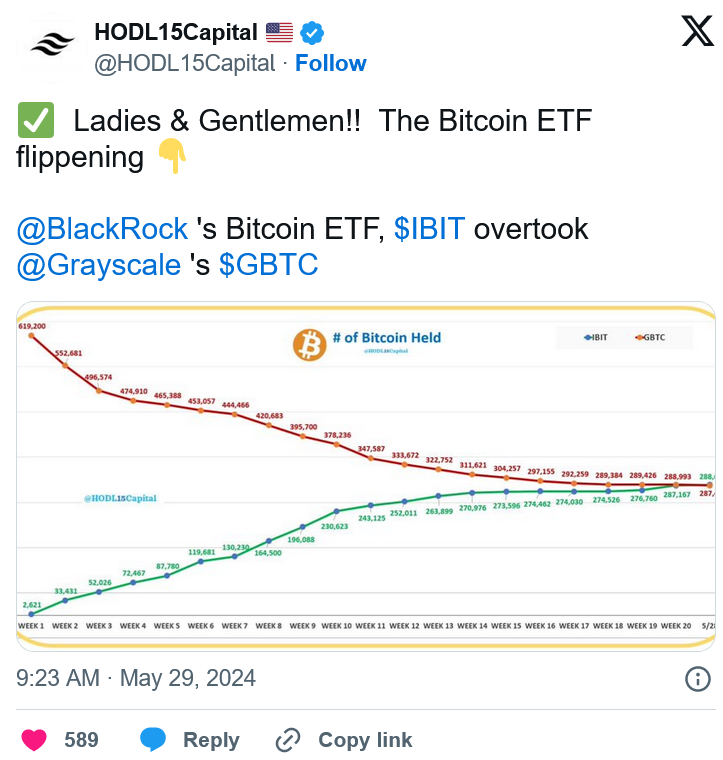Screen dimensions: 723x760
Task: Click the $IBIT cashtag
Action: [x=429, y=228]
